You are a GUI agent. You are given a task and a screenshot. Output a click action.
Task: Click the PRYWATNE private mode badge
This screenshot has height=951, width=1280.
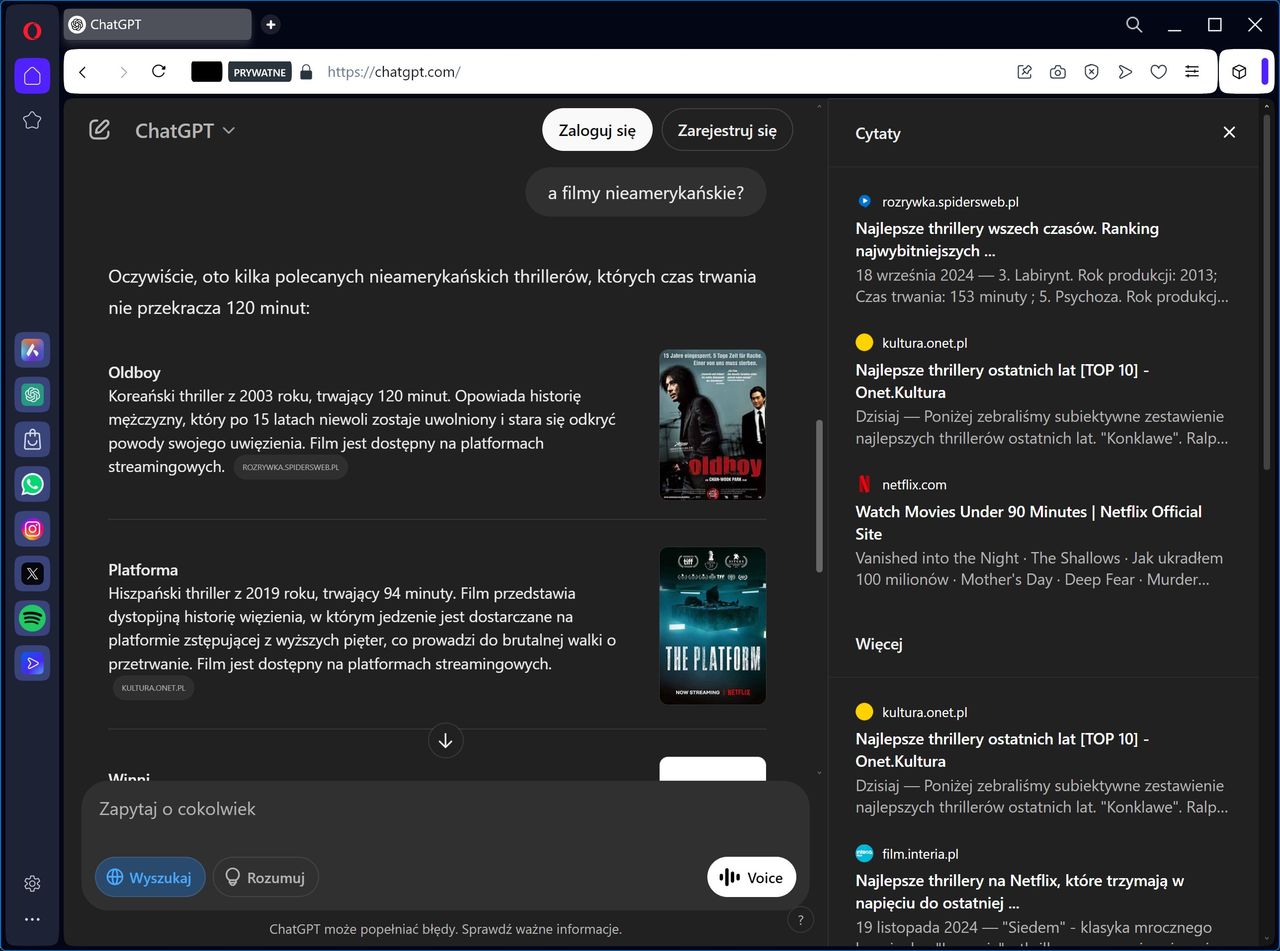259,72
